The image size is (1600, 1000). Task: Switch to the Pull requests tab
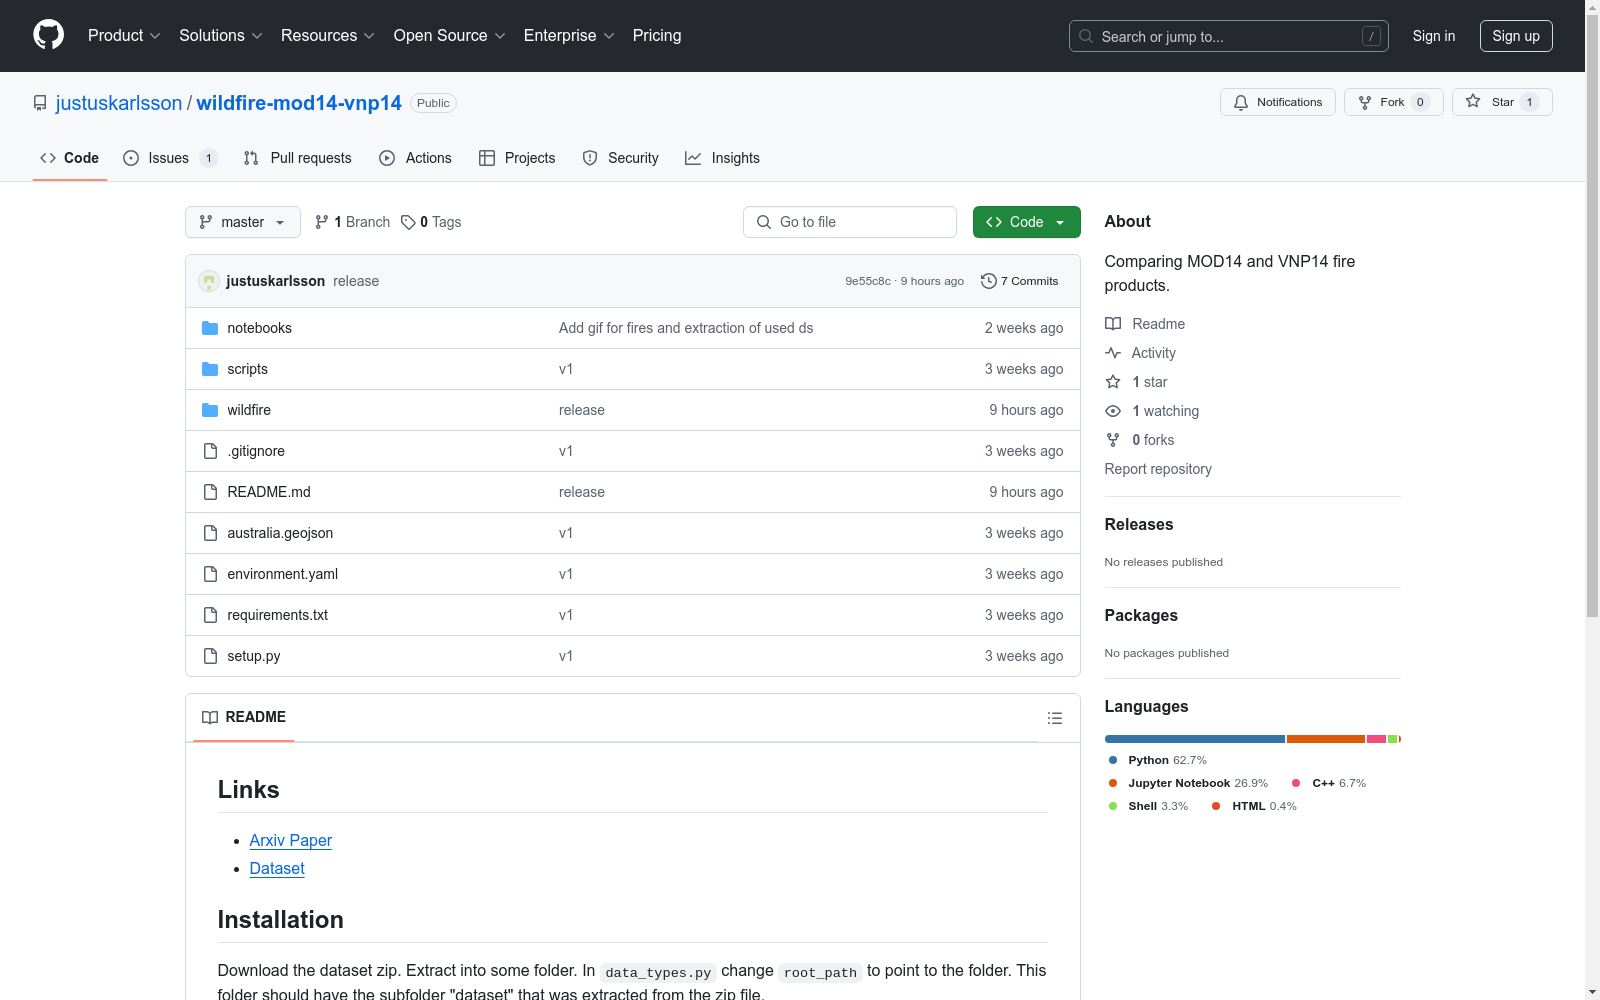[x=297, y=158]
